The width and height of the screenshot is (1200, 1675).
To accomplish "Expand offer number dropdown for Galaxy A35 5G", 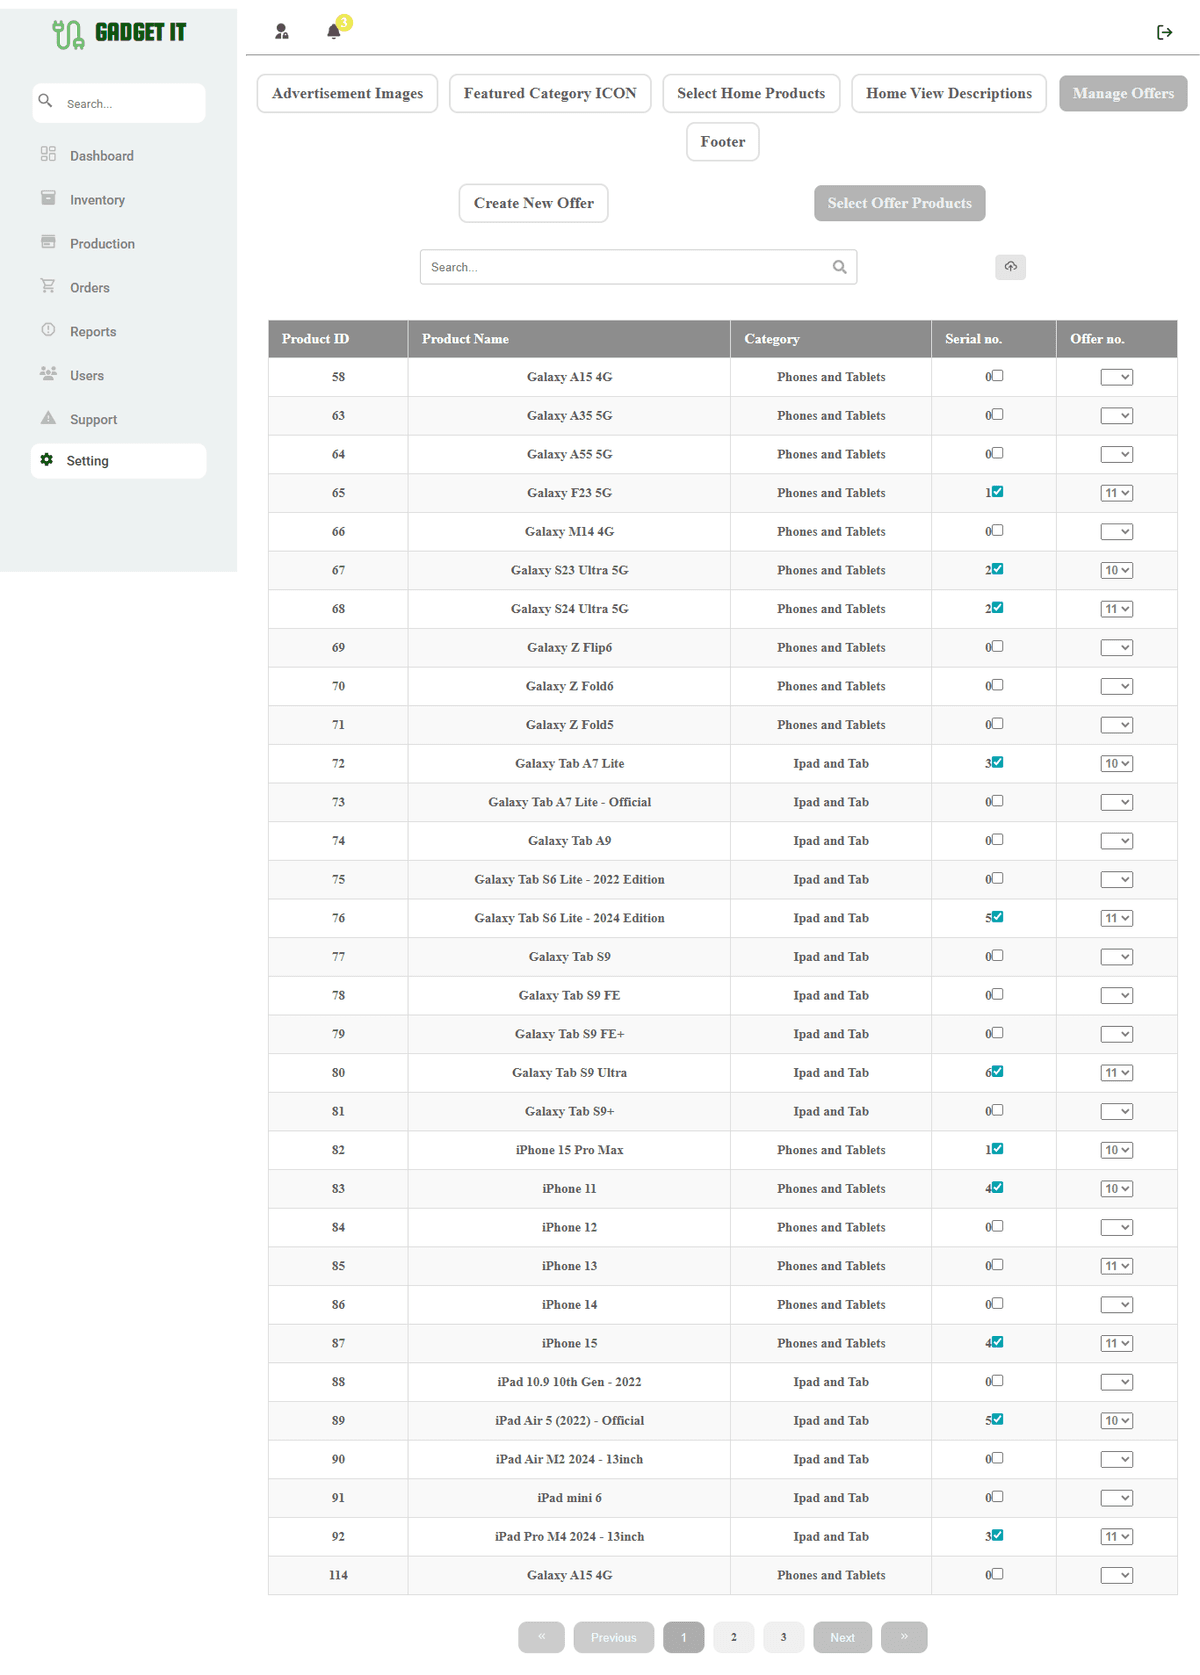I will tap(1116, 416).
